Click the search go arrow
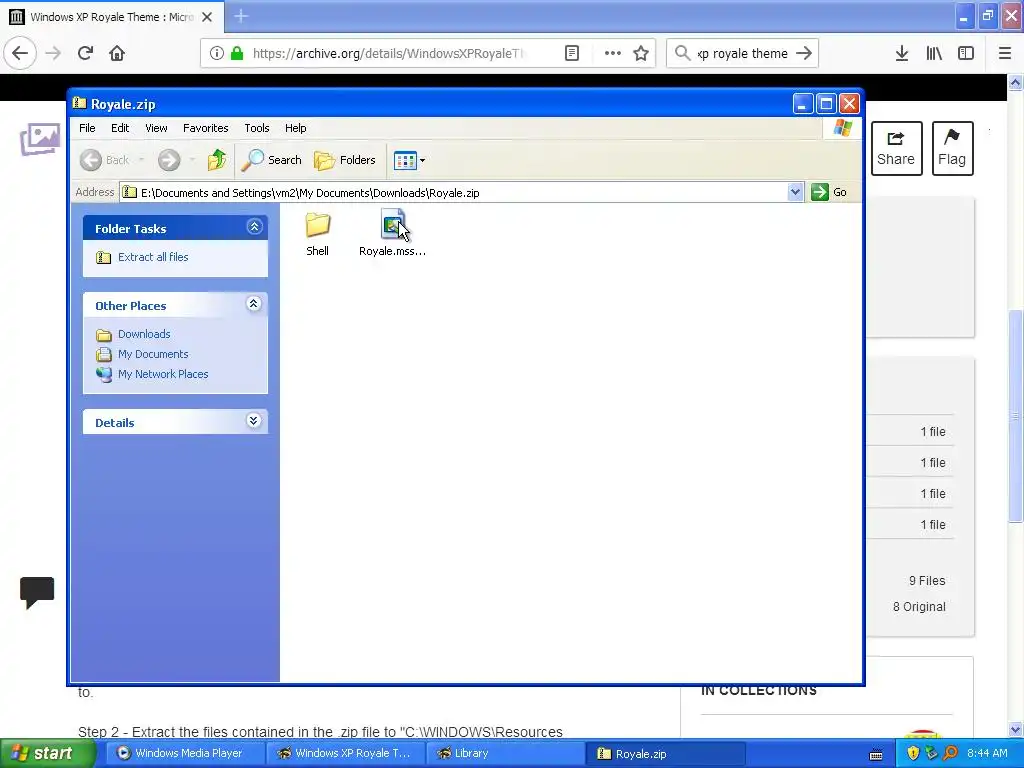Image resolution: width=1024 pixels, height=768 pixels. 805,54
